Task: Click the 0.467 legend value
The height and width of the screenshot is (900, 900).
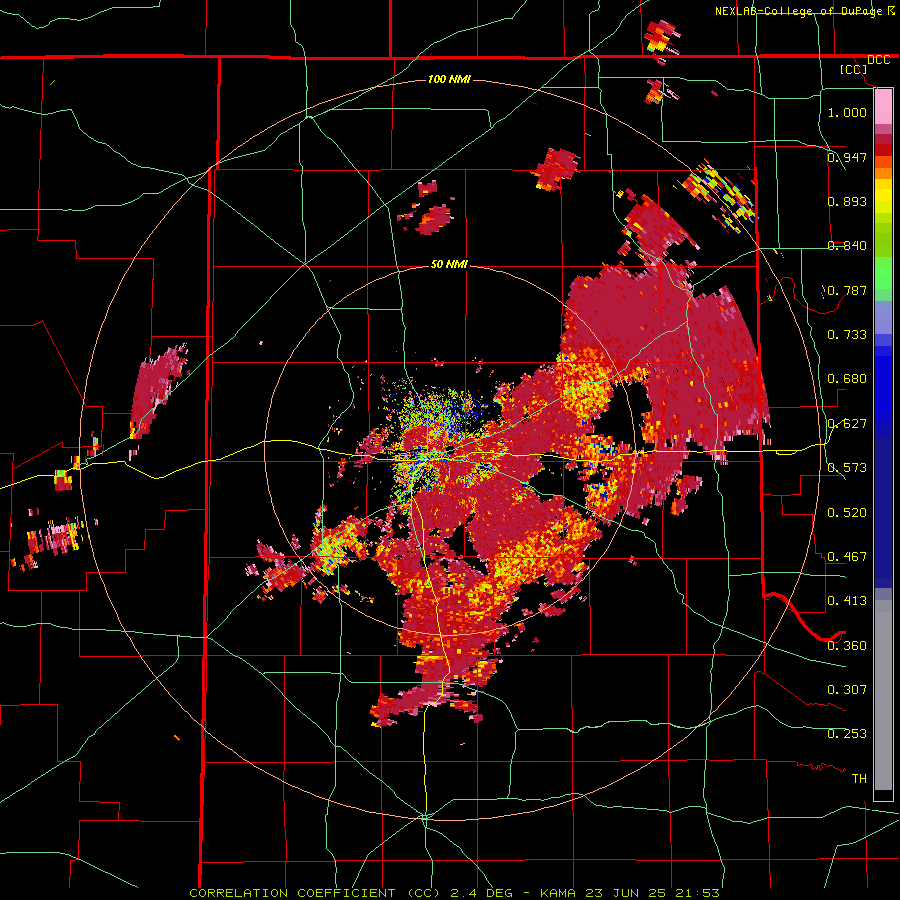Action: [x=847, y=556]
